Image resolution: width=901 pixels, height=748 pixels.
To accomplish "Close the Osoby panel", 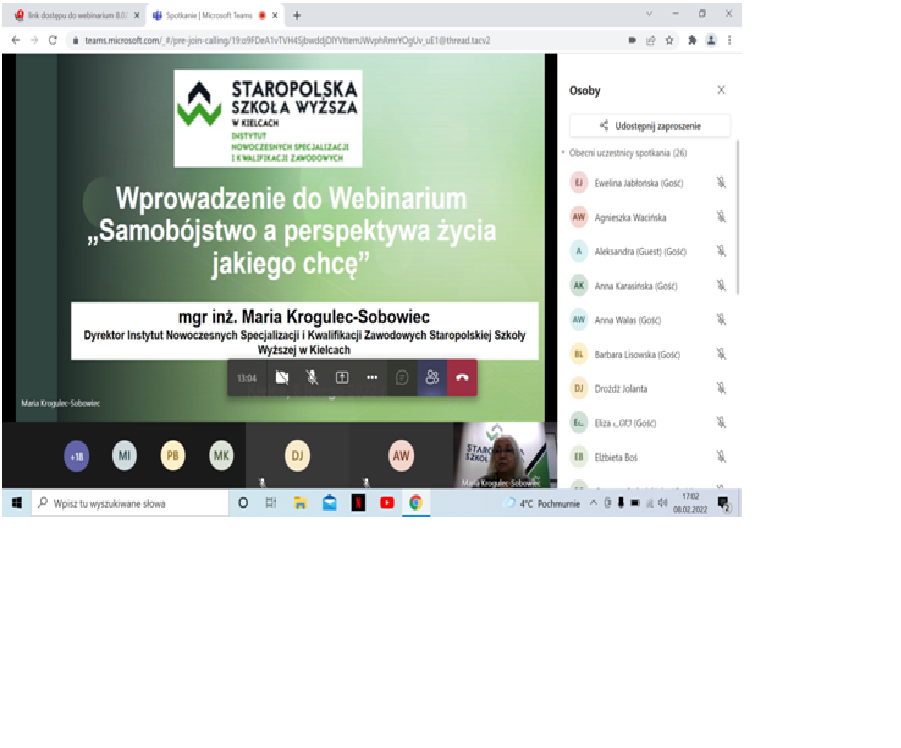I will click(x=721, y=90).
